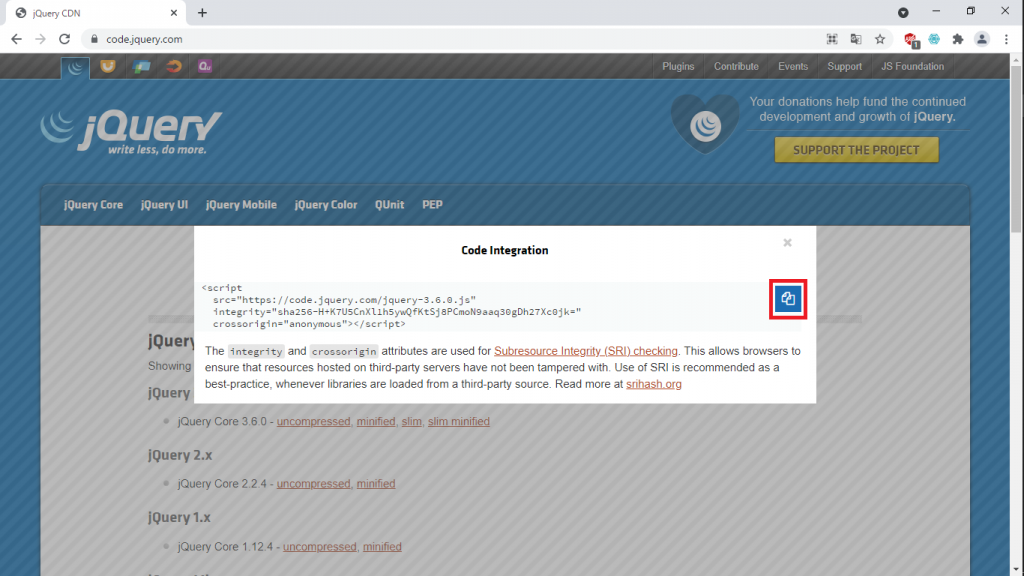The width and height of the screenshot is (1024, 576).
Task: Bookmark this page with the star
Action: (x=879, y=38)
